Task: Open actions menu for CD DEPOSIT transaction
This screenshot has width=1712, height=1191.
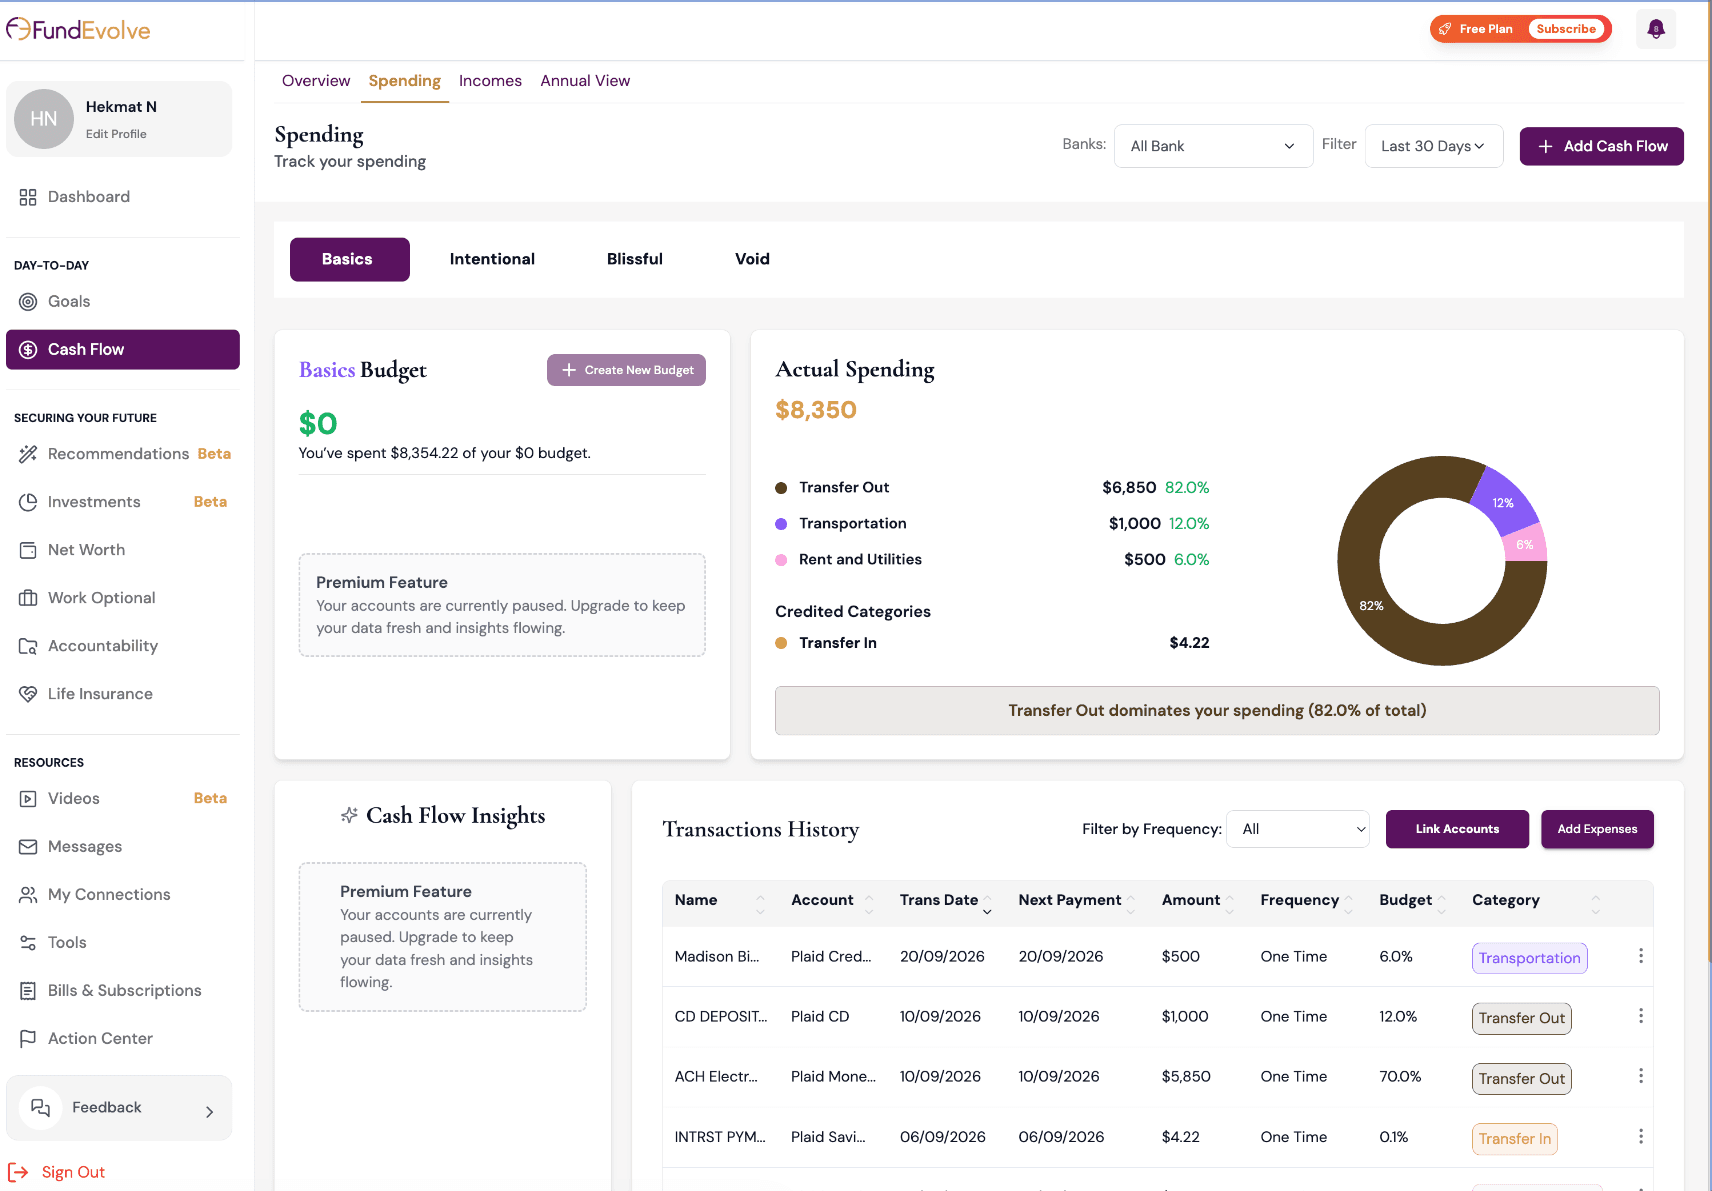Action: tap(1641, 1016)
